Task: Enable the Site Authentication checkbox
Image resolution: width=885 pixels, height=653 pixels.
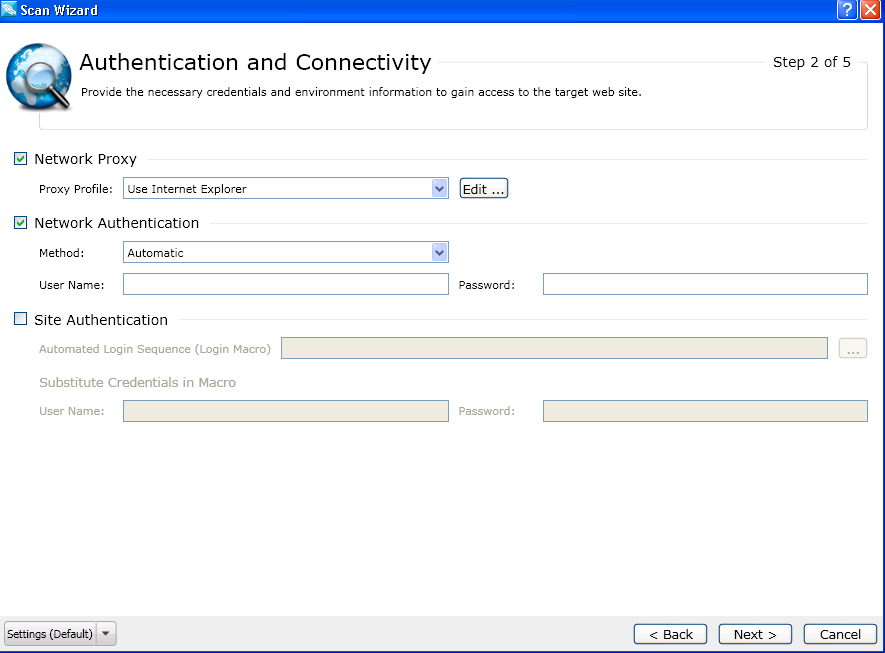Action: pos(20,319)
